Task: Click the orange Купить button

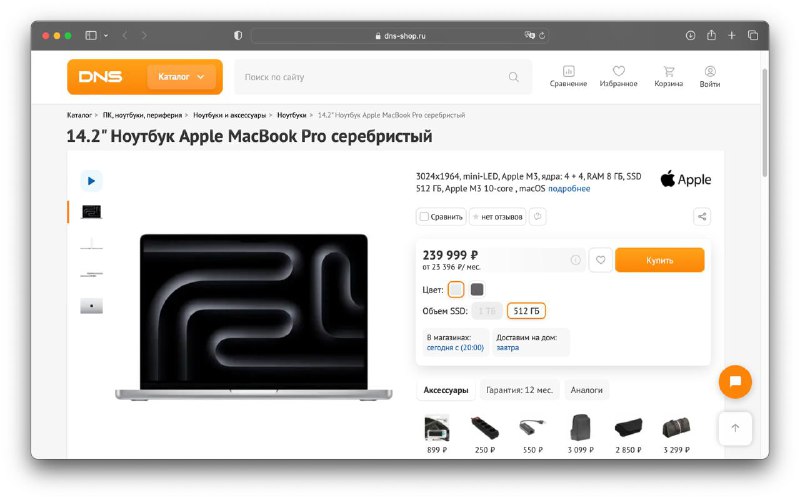Action: pos(660,260)
